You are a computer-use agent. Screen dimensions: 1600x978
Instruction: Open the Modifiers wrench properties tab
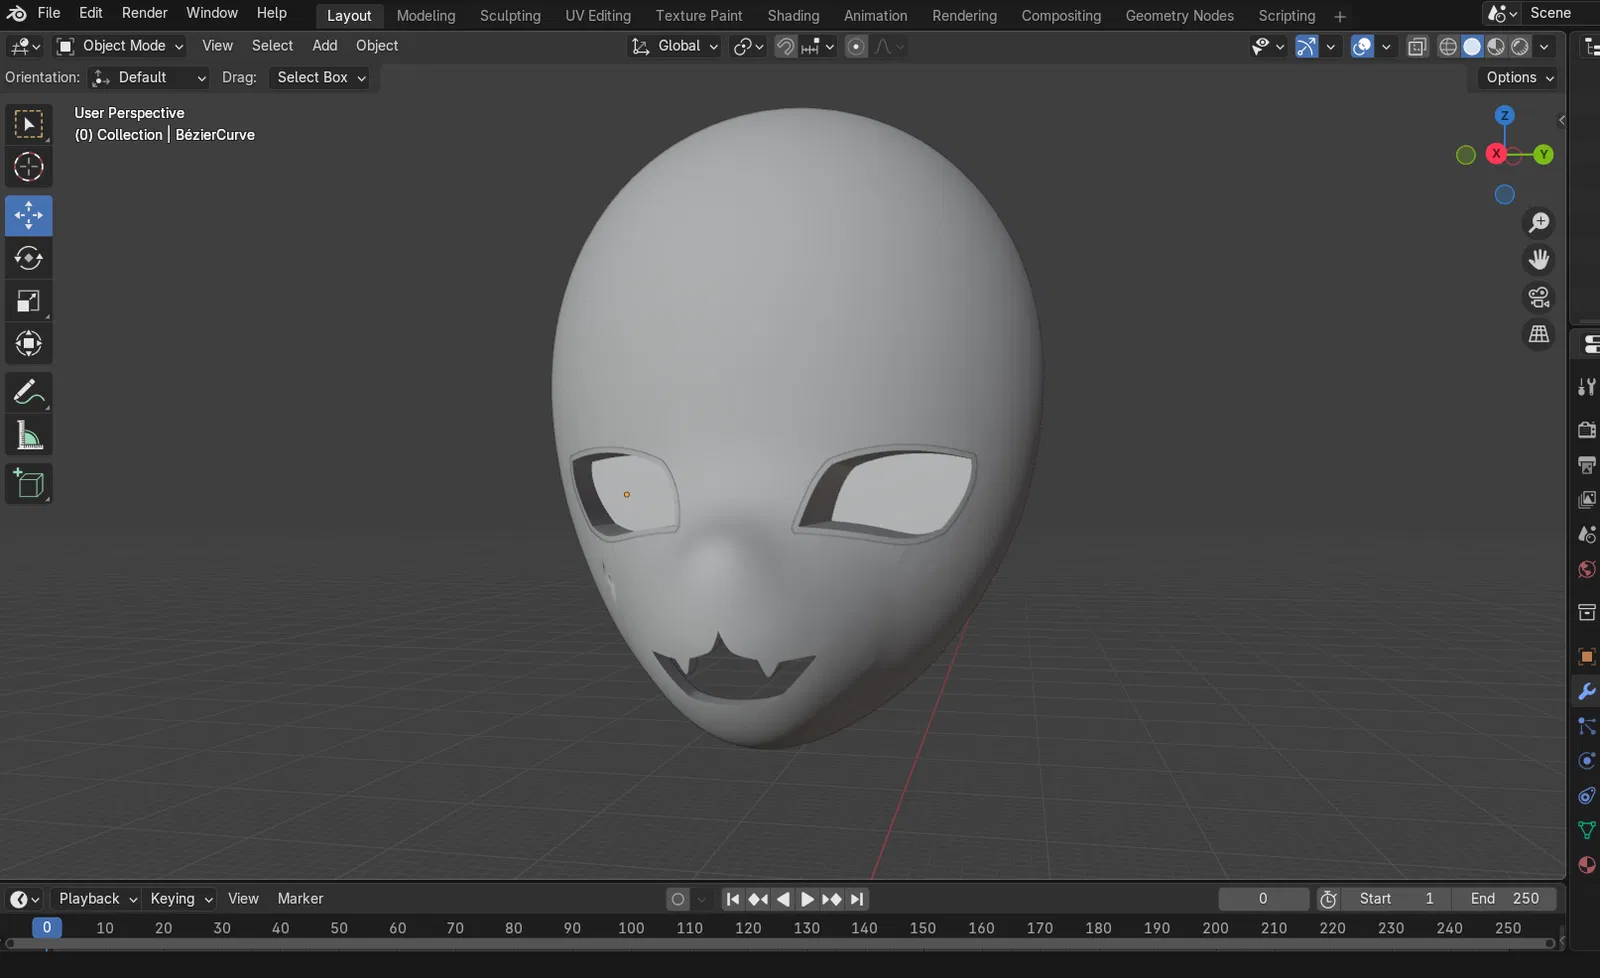coord(1586,692)
